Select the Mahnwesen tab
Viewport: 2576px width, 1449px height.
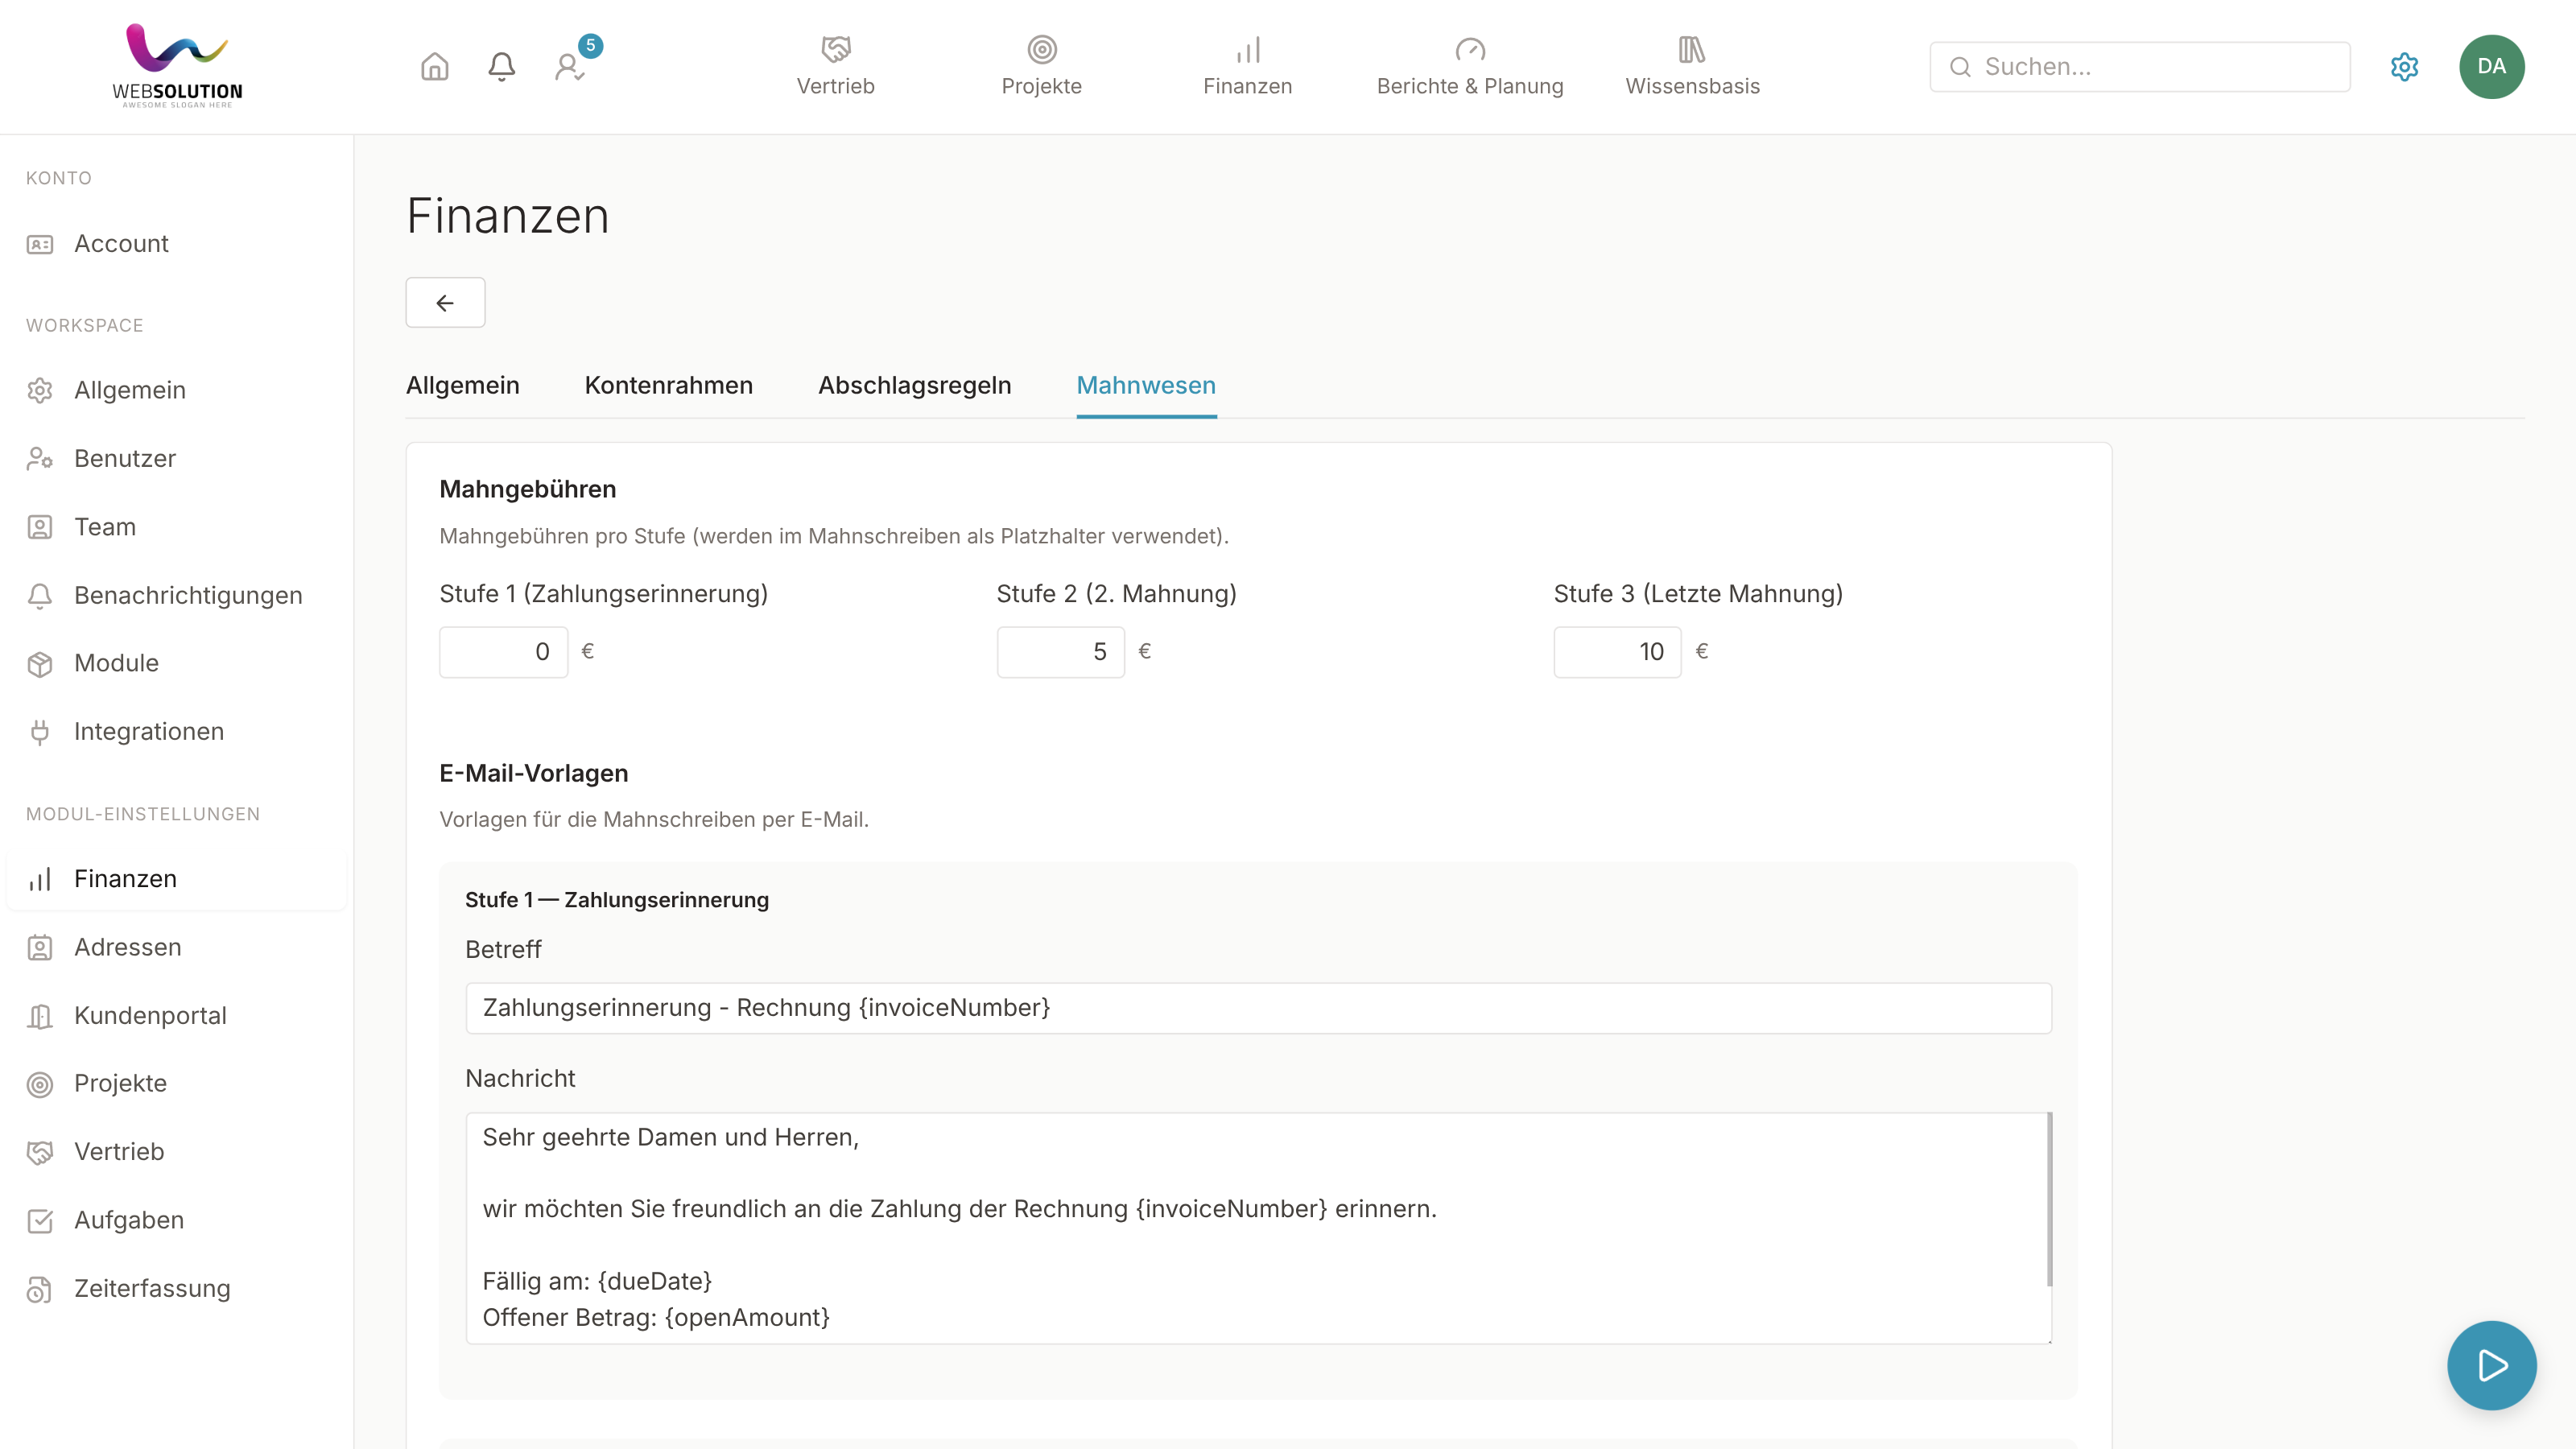pyautogui.click(x=1146, y=386)
